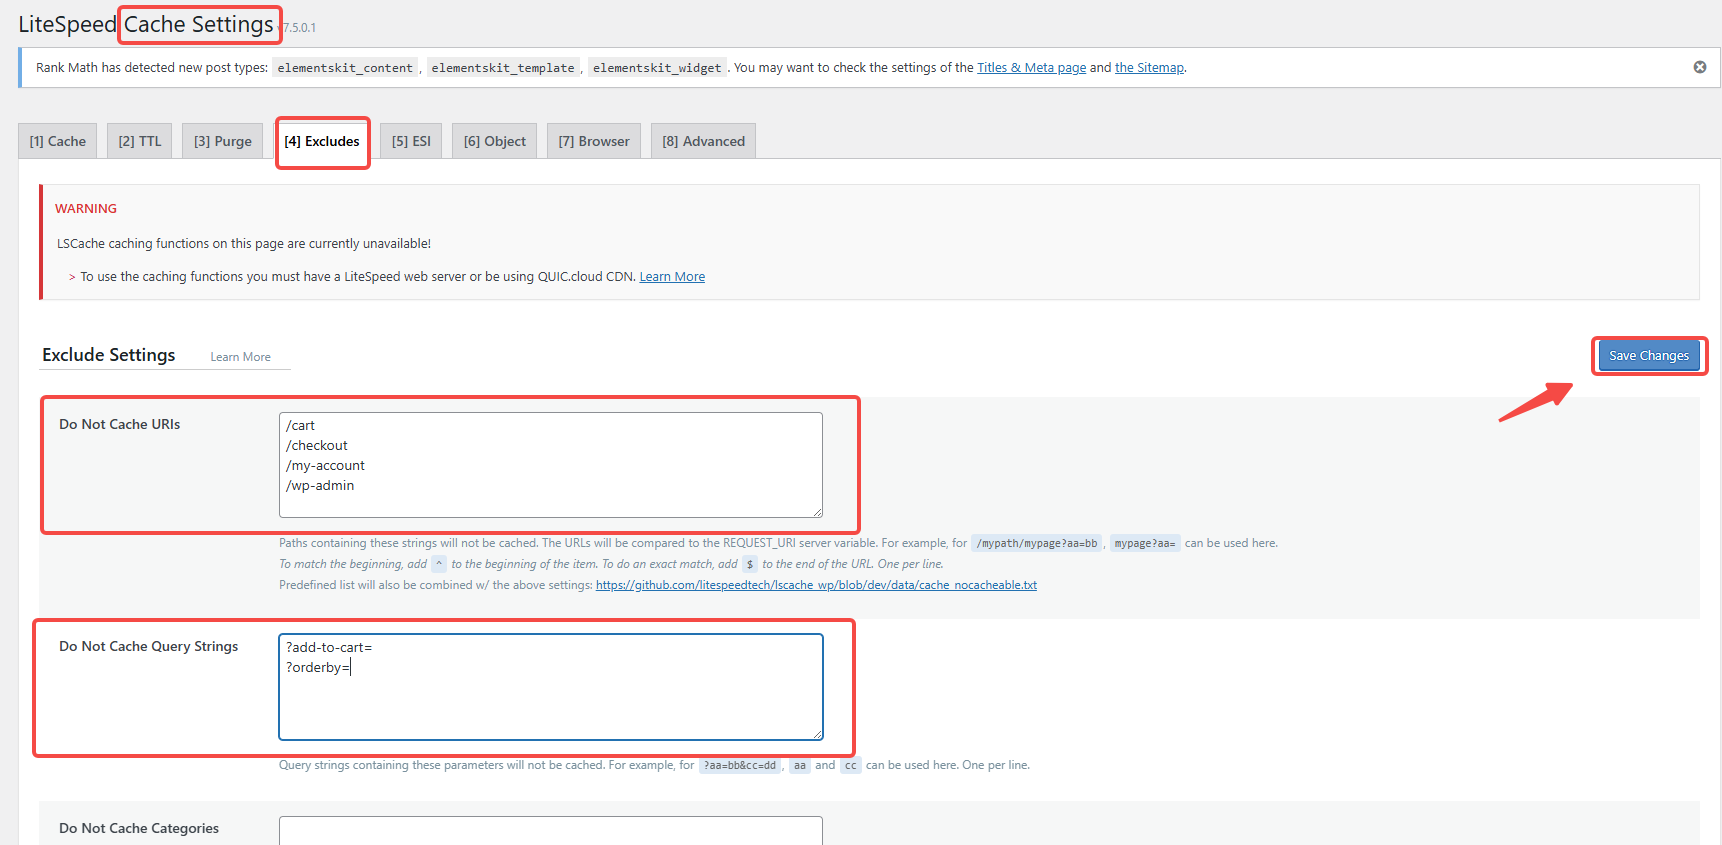Screen dimensions: 1722x845
Task: Click the resize handle of Query Strings textarea
Action: click(x=817, y=734)
